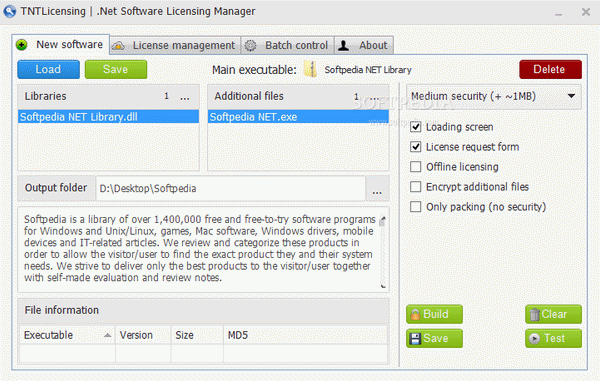Click the green Save button next to Load

pos(116,69)
